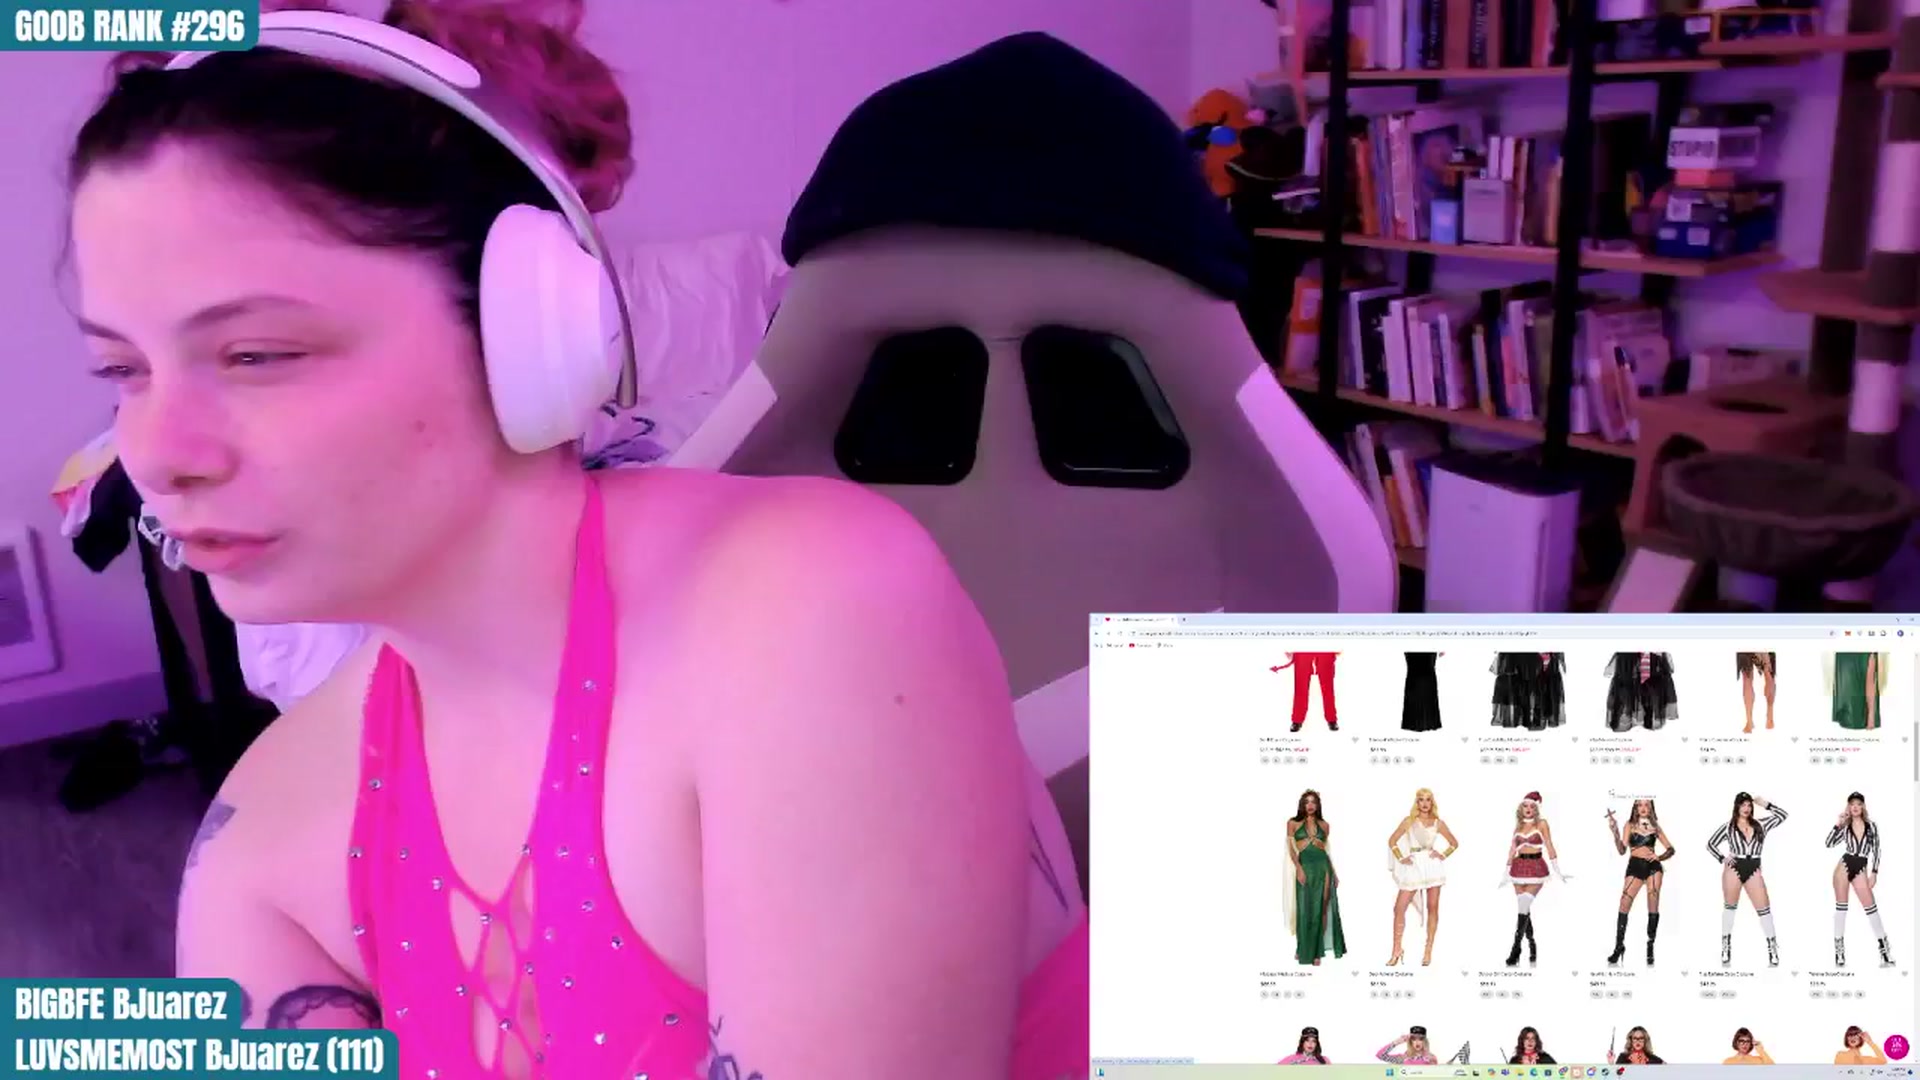Image resolution: width=1920 pixels, height=1080 pixels.
Task: Add green Medusa dress costume to wishlist heart
Action: point(1355,973)
